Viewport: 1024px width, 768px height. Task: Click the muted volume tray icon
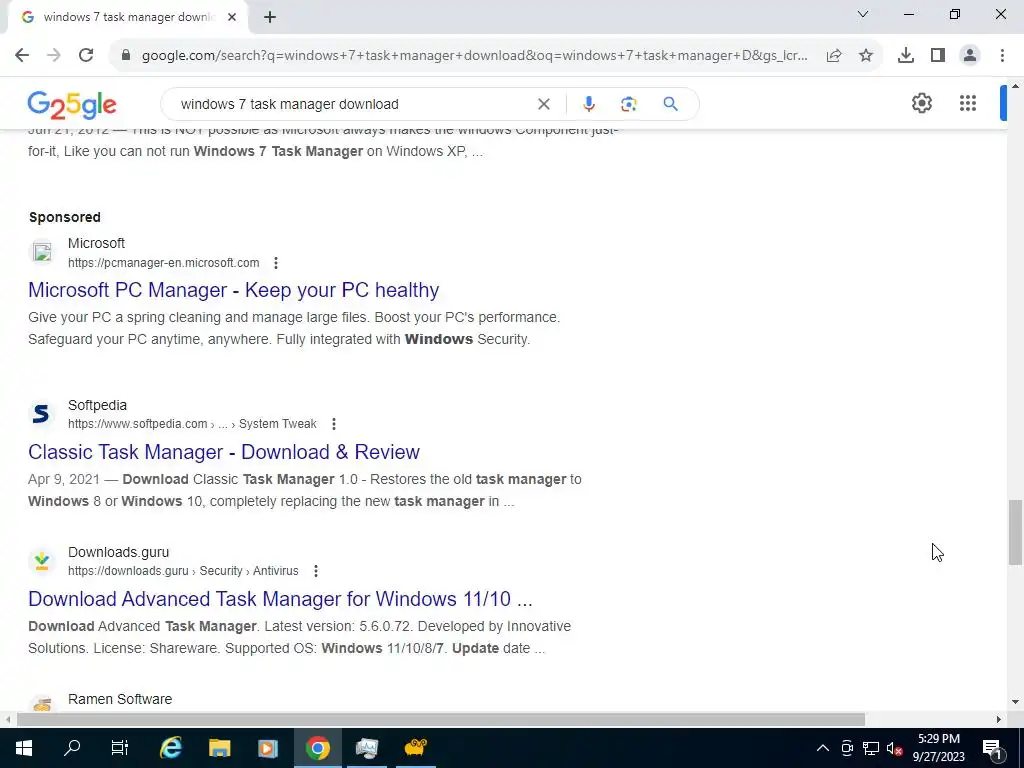tap(895, 748)
